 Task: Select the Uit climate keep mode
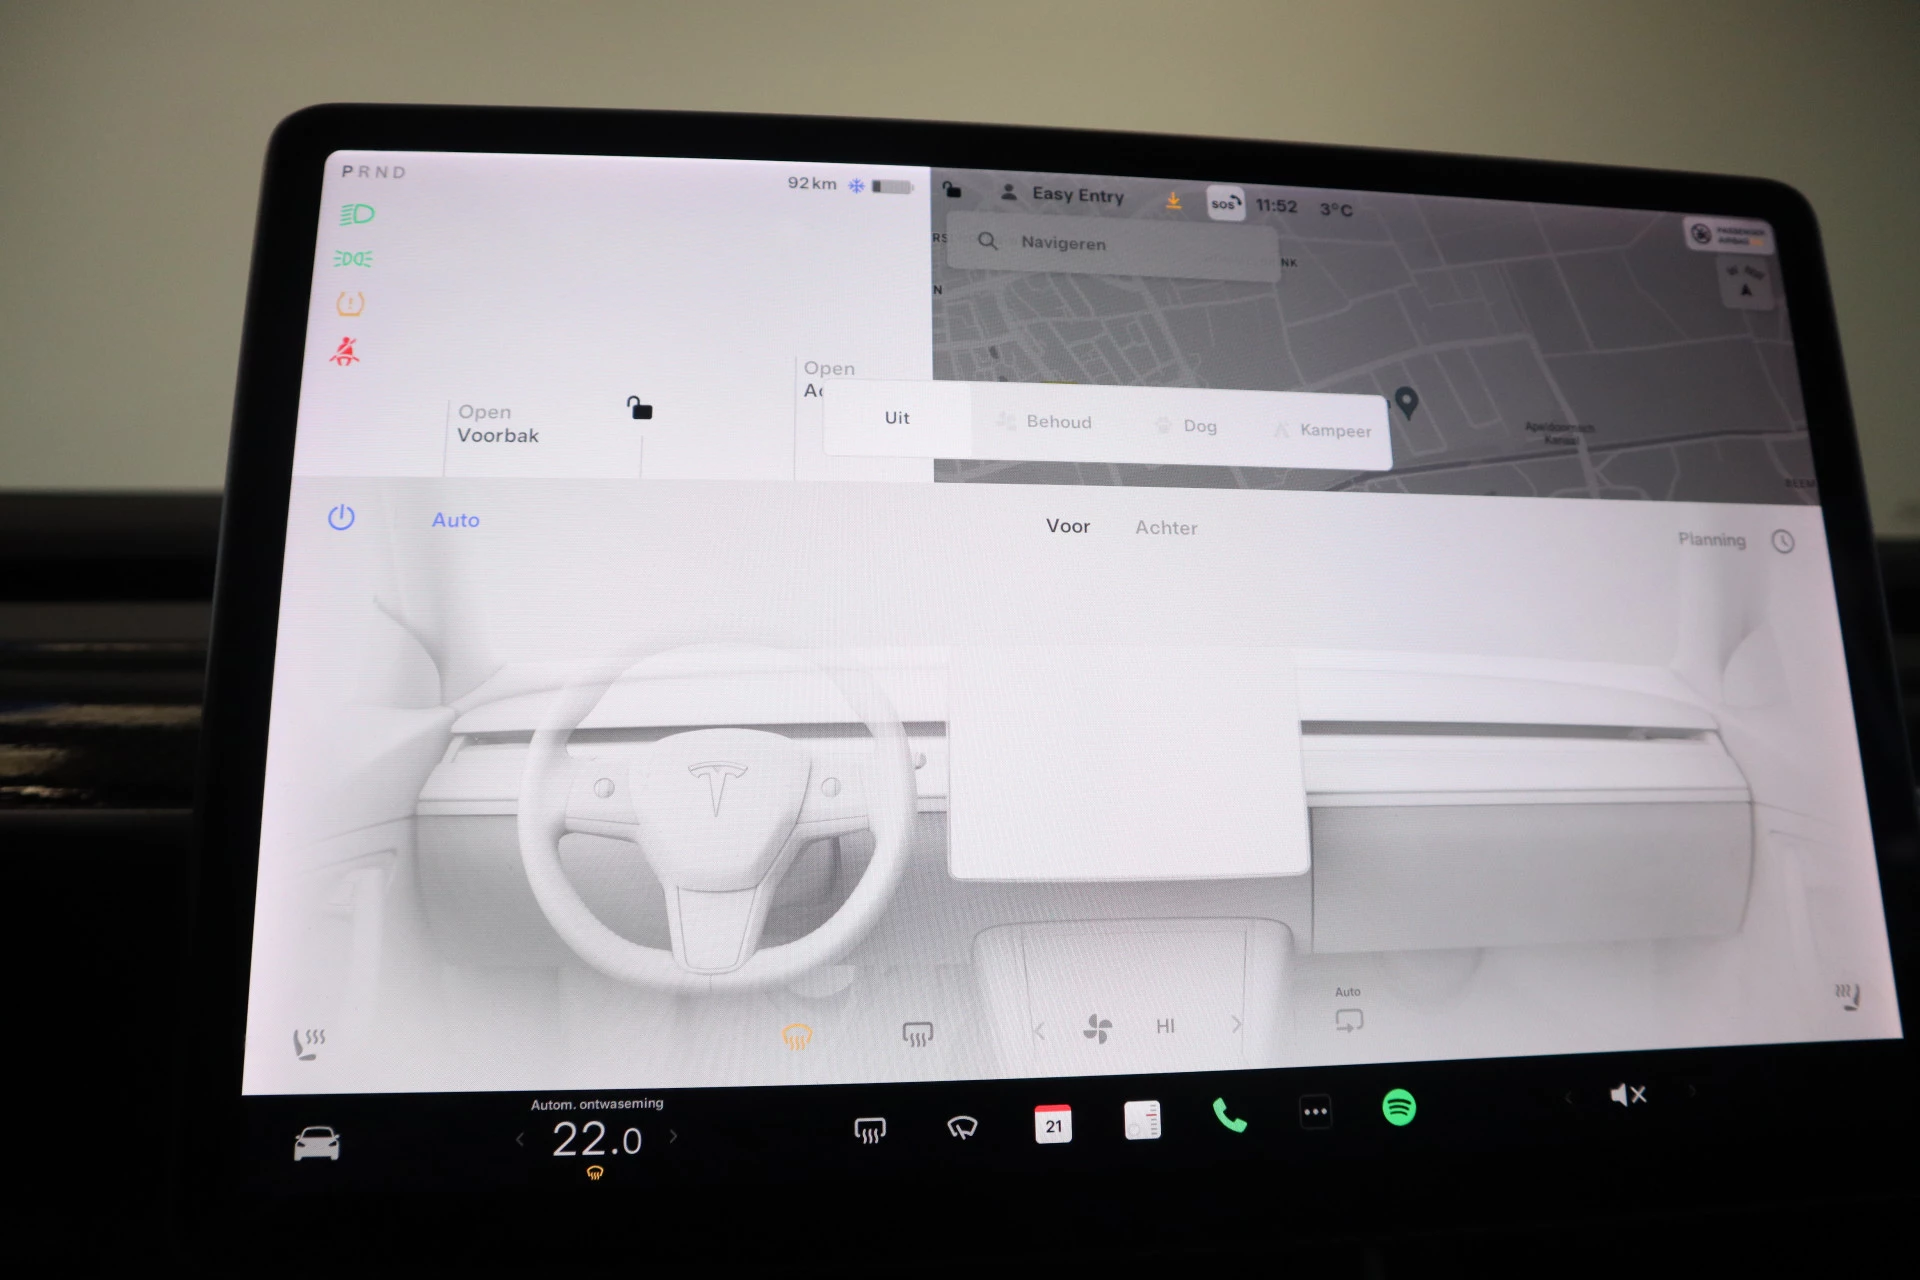(897, 418)
